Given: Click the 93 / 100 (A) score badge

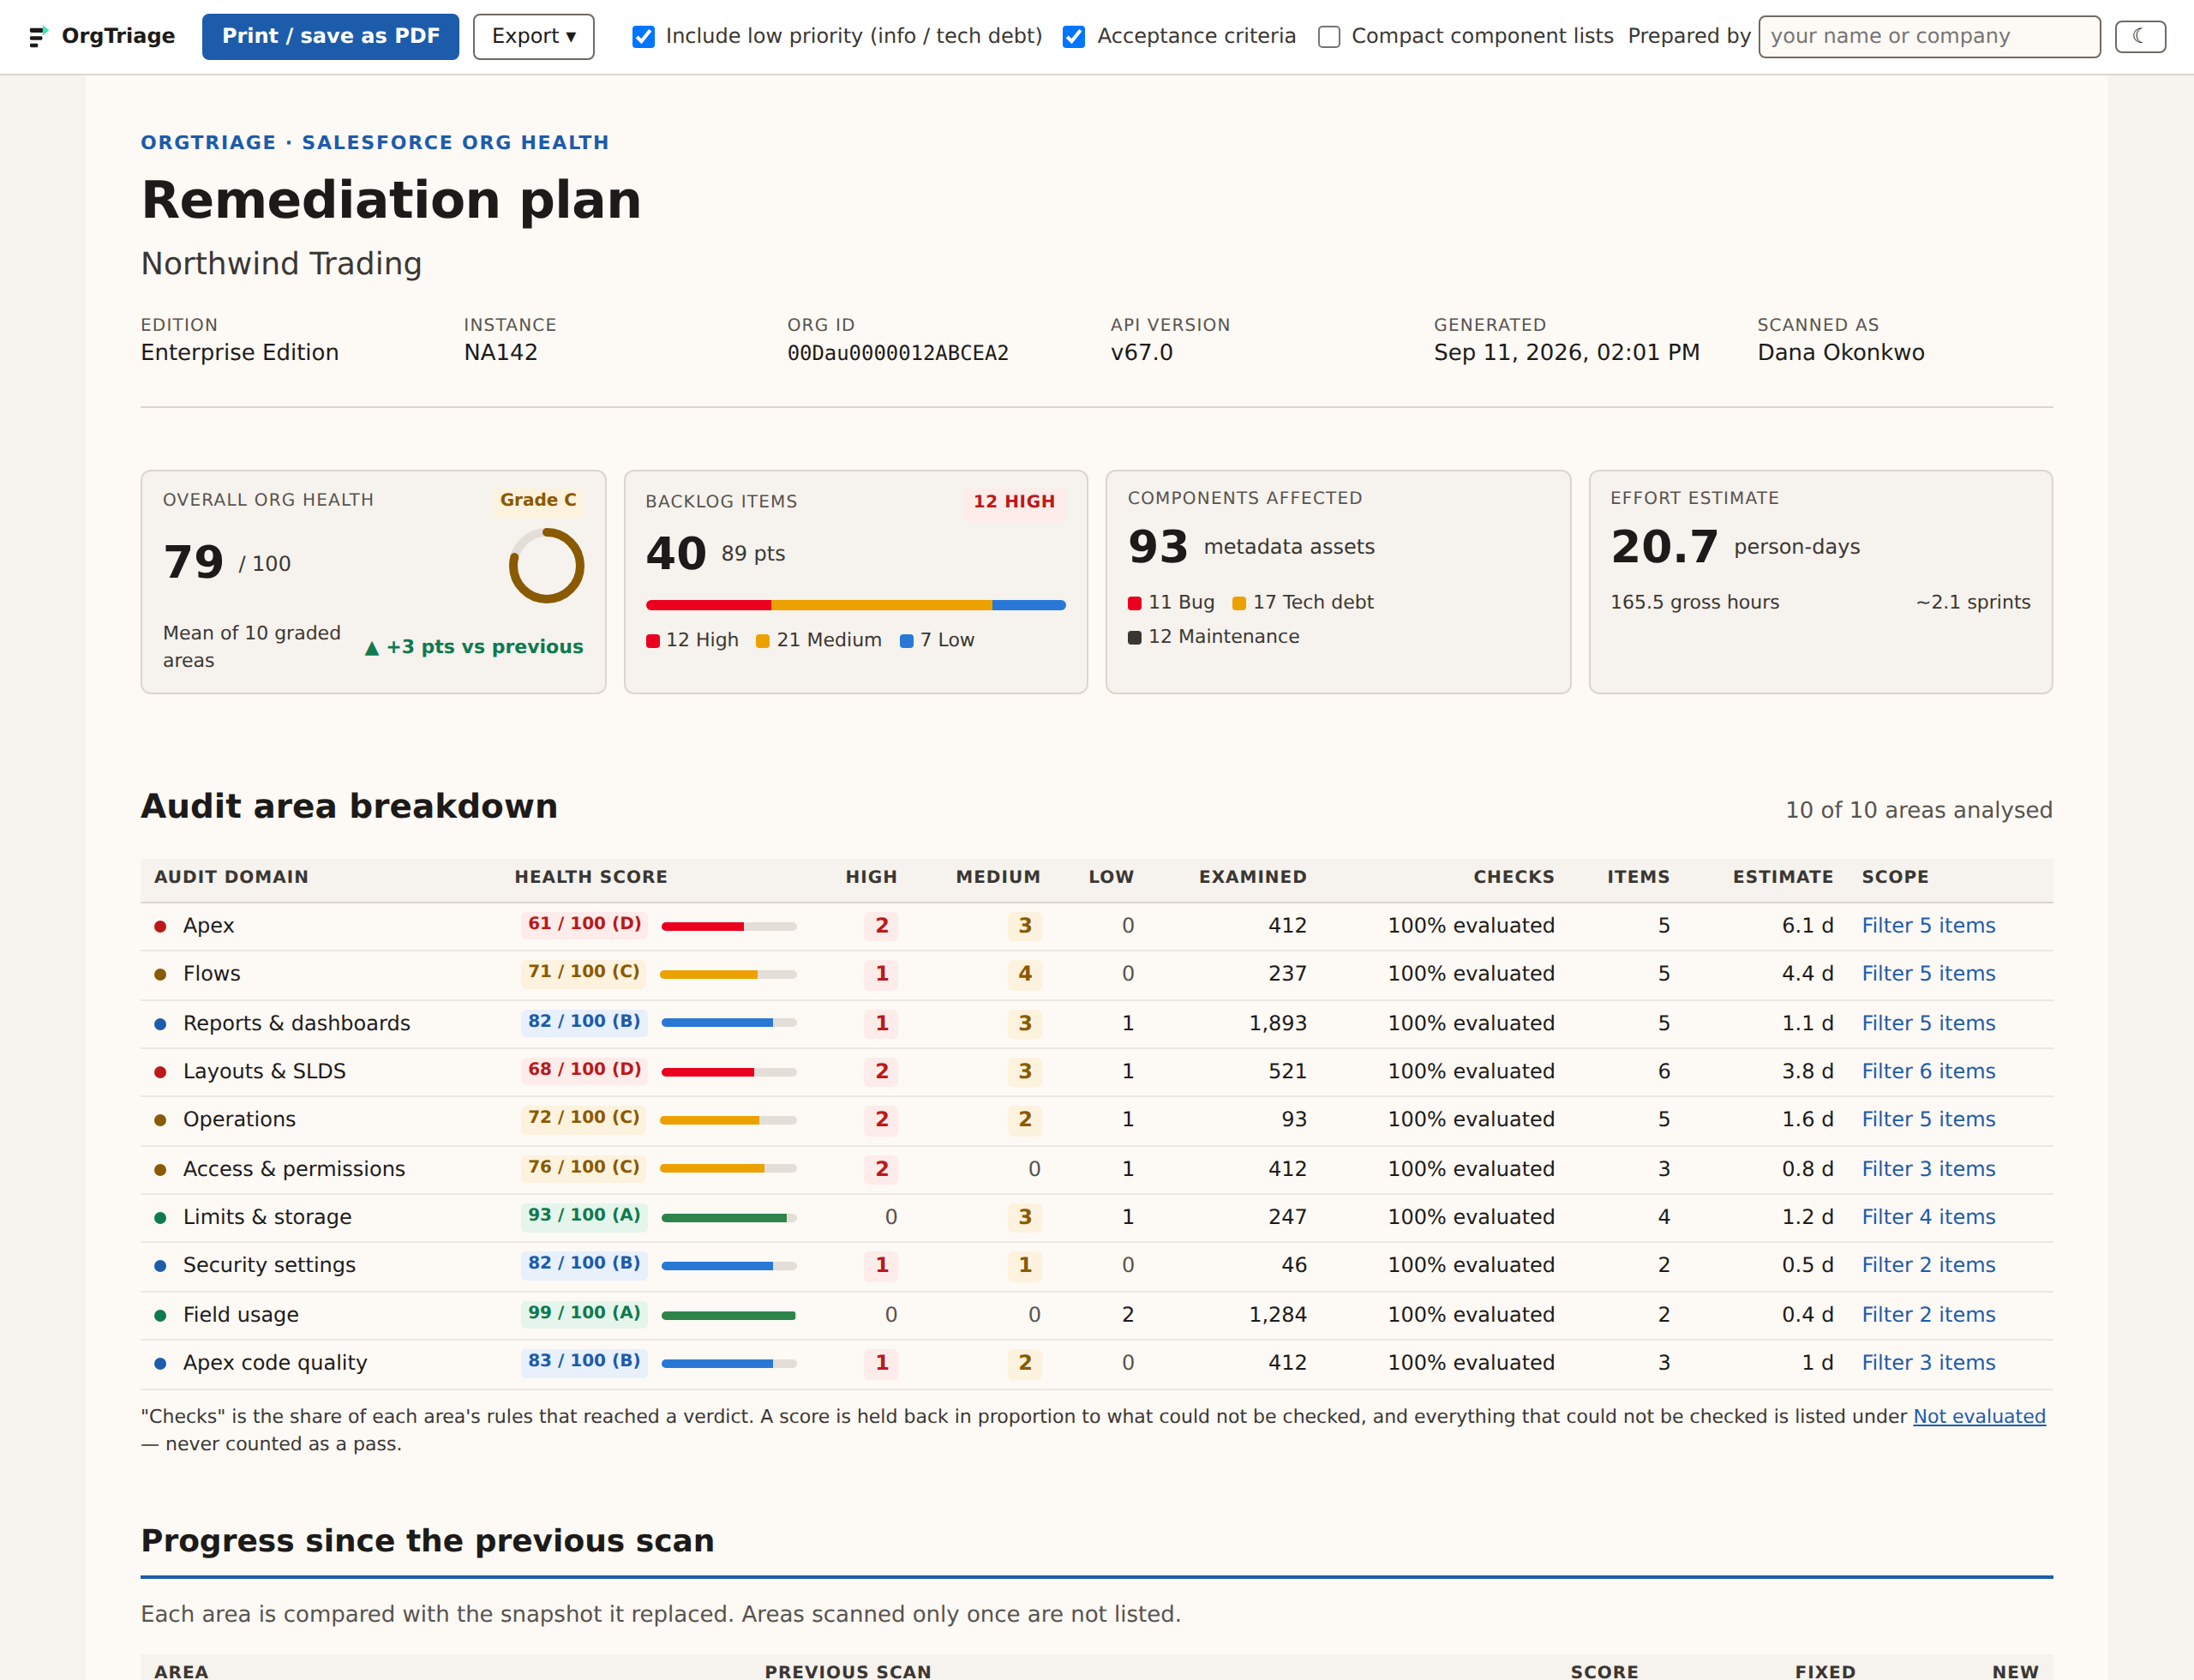Looking at the screenshot, I should 585,1216.
